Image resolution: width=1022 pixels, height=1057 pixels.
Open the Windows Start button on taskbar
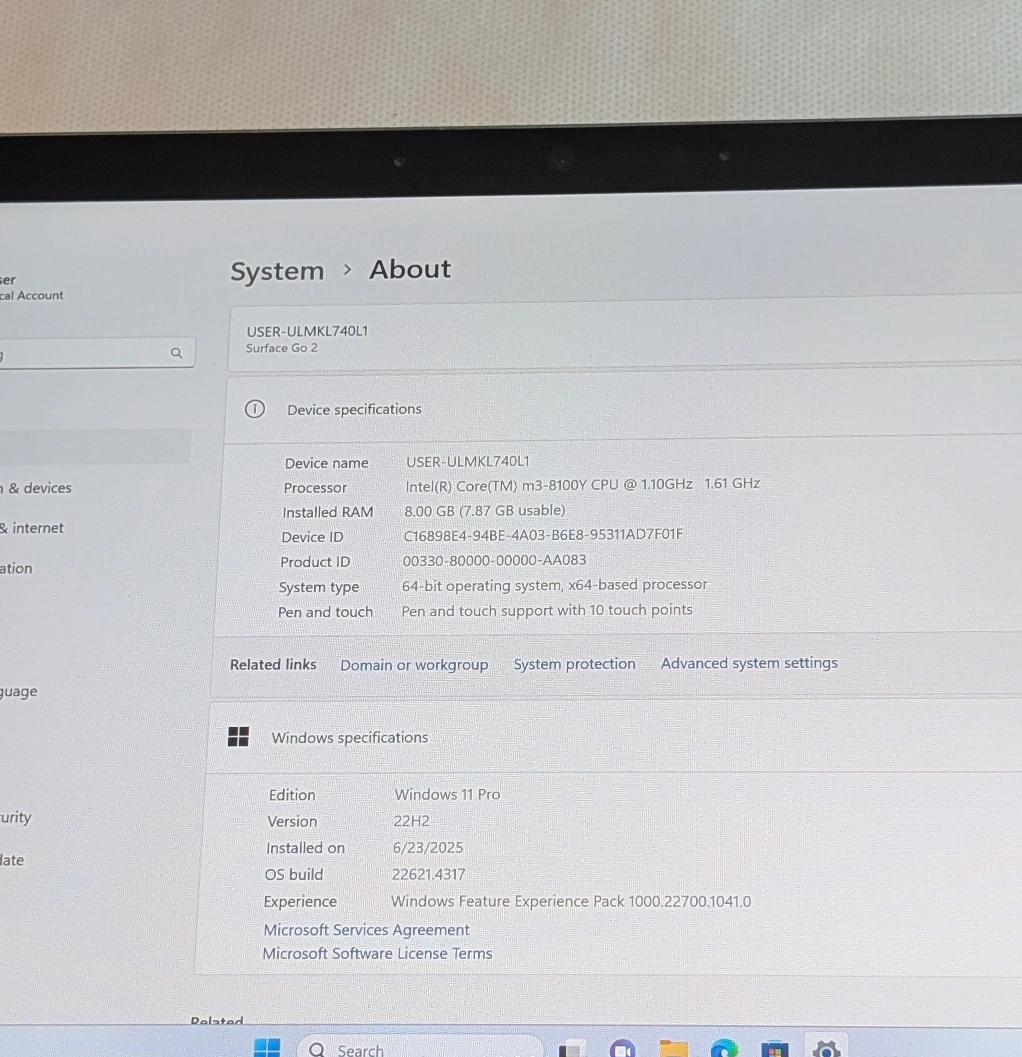(x=267, y=1048)
